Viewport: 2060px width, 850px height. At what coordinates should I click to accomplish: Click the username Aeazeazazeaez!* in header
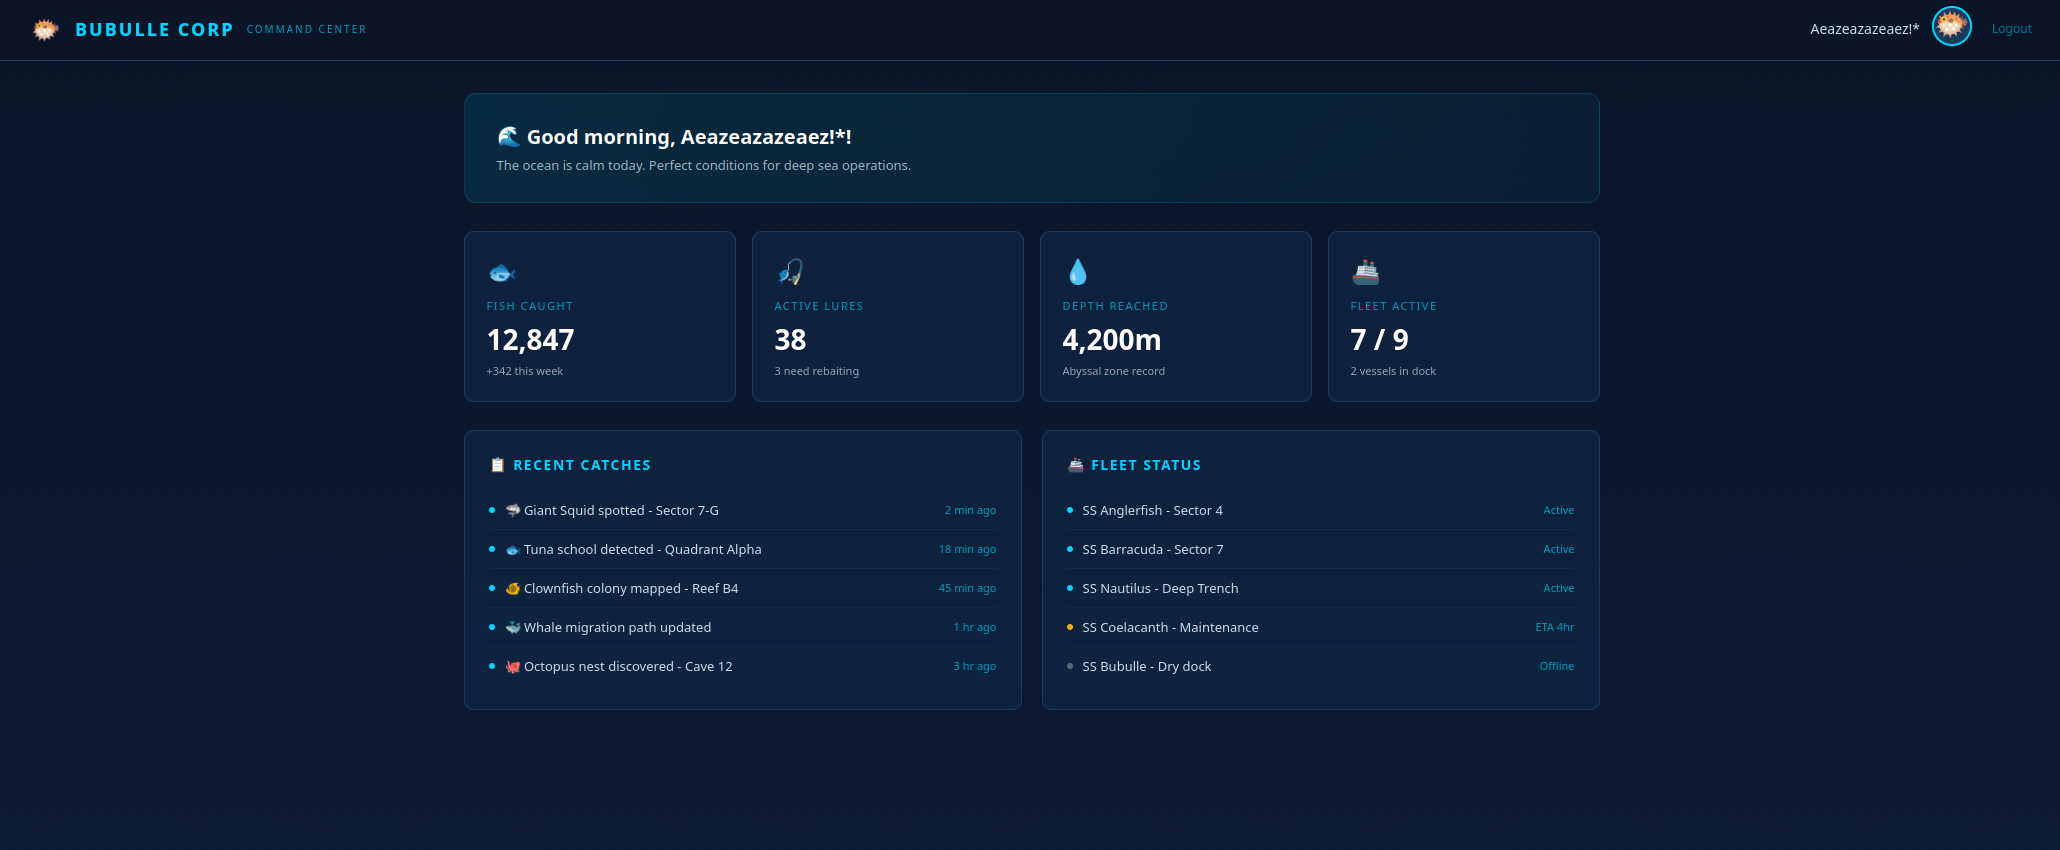(1864, 29)
